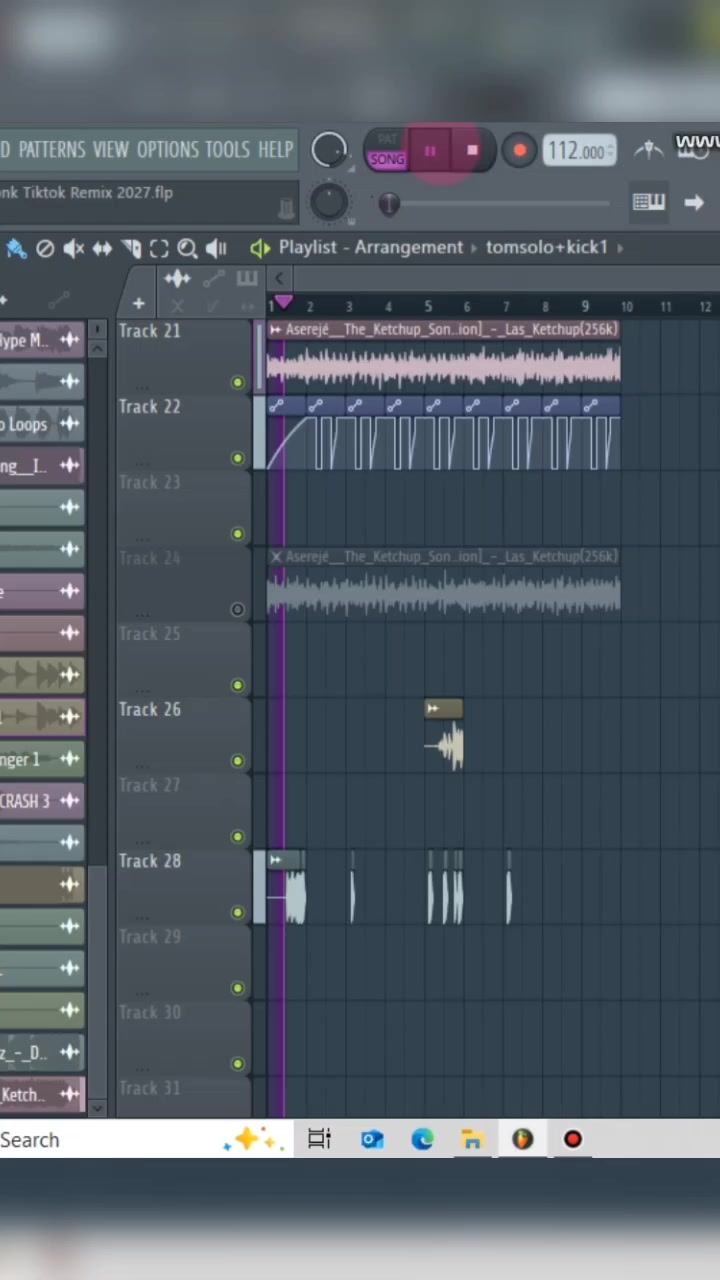
Task: Collapse picker with the left arrow
Action: click(x=280, y=279)
